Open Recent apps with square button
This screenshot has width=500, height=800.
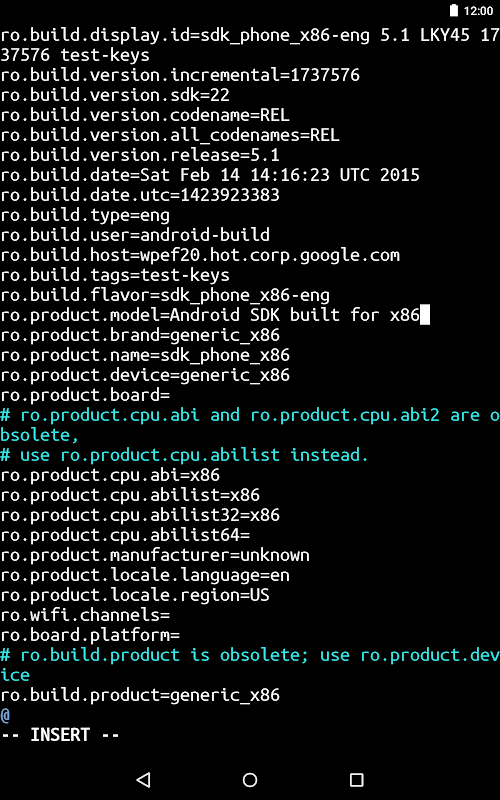pyautogui.click(x=356, y=779)
